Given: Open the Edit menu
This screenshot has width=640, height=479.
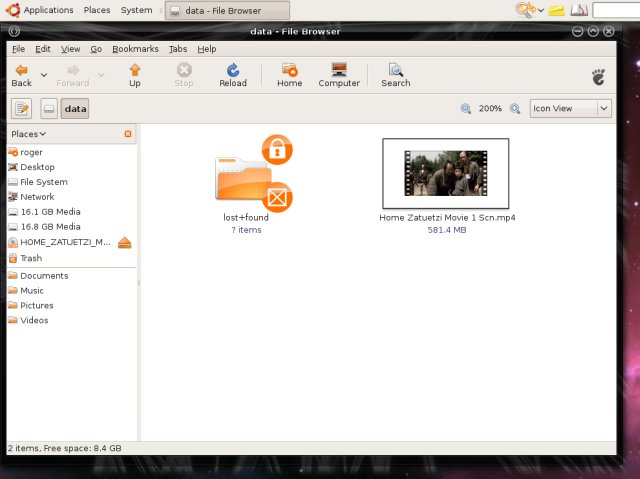Looking at the screenshot, I should click(x=43, y=48).
